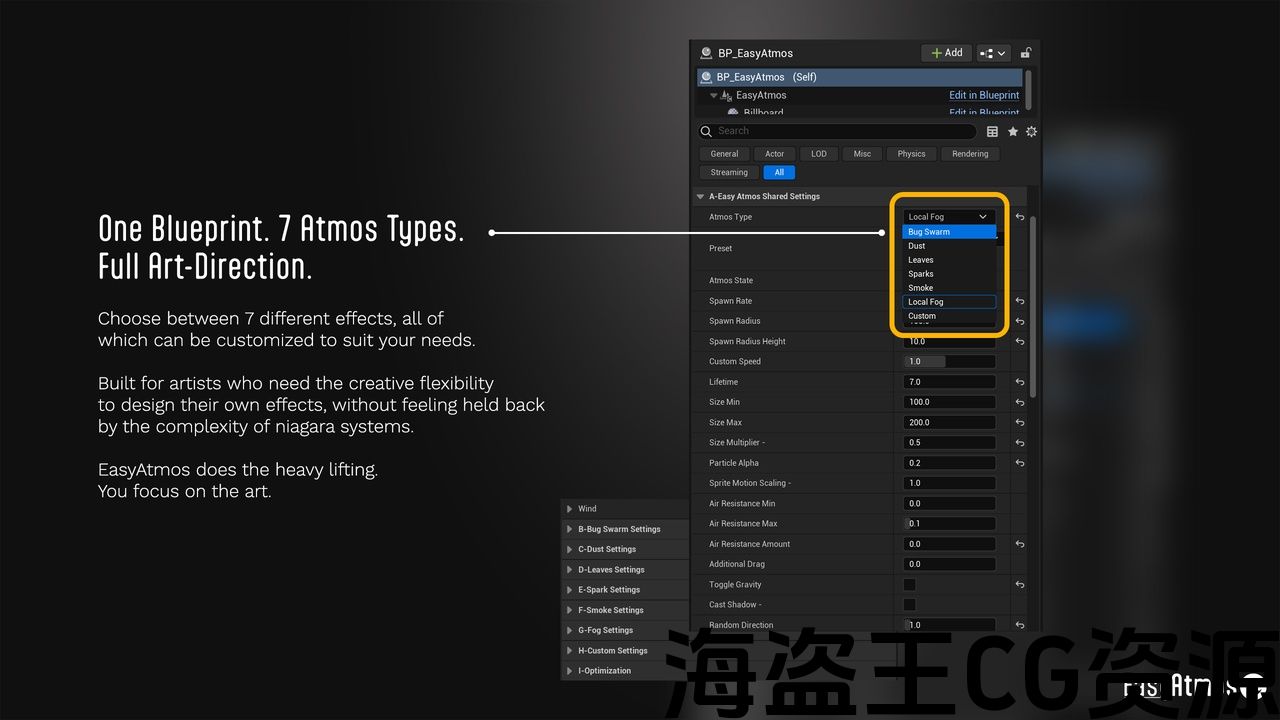Click Edit in Blueprint for EasyAtmos
This screenshot has height=720, width=1280.
[983, 95]
